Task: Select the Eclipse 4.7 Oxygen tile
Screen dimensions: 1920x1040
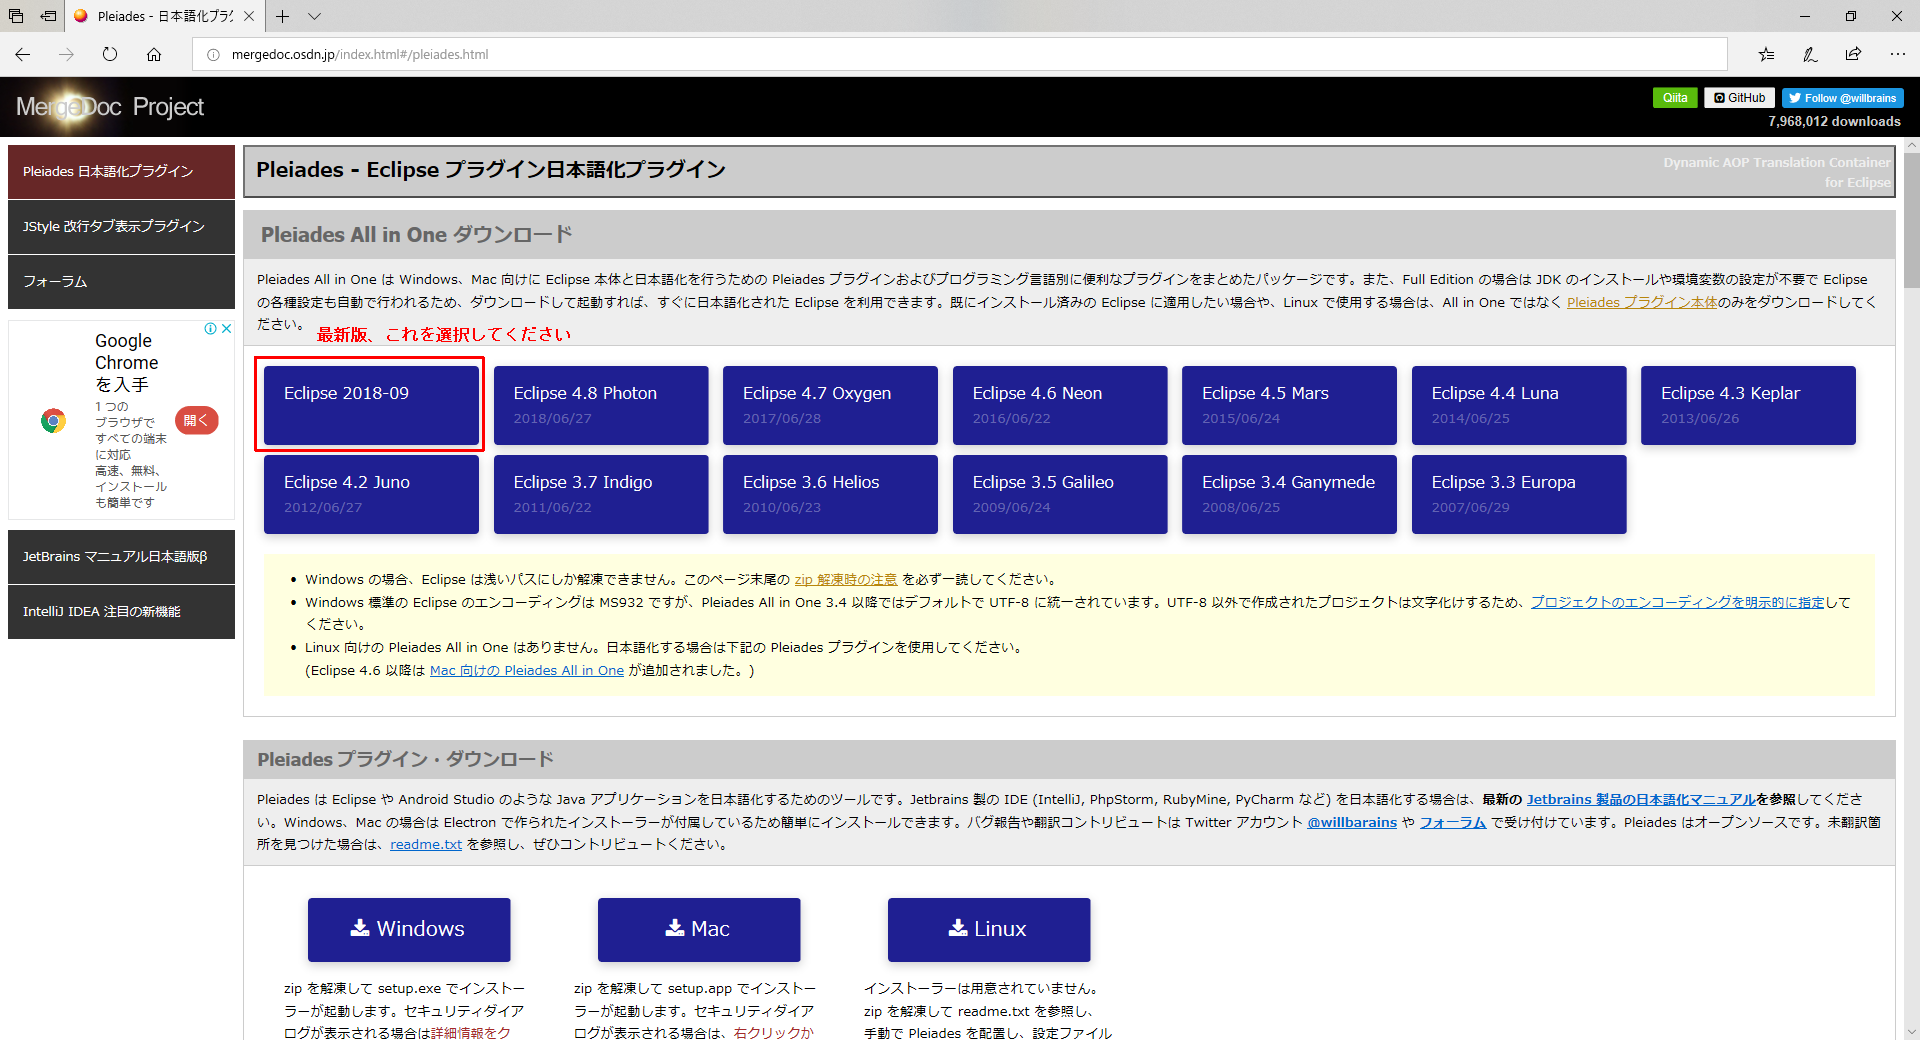Action: point(830,405)
